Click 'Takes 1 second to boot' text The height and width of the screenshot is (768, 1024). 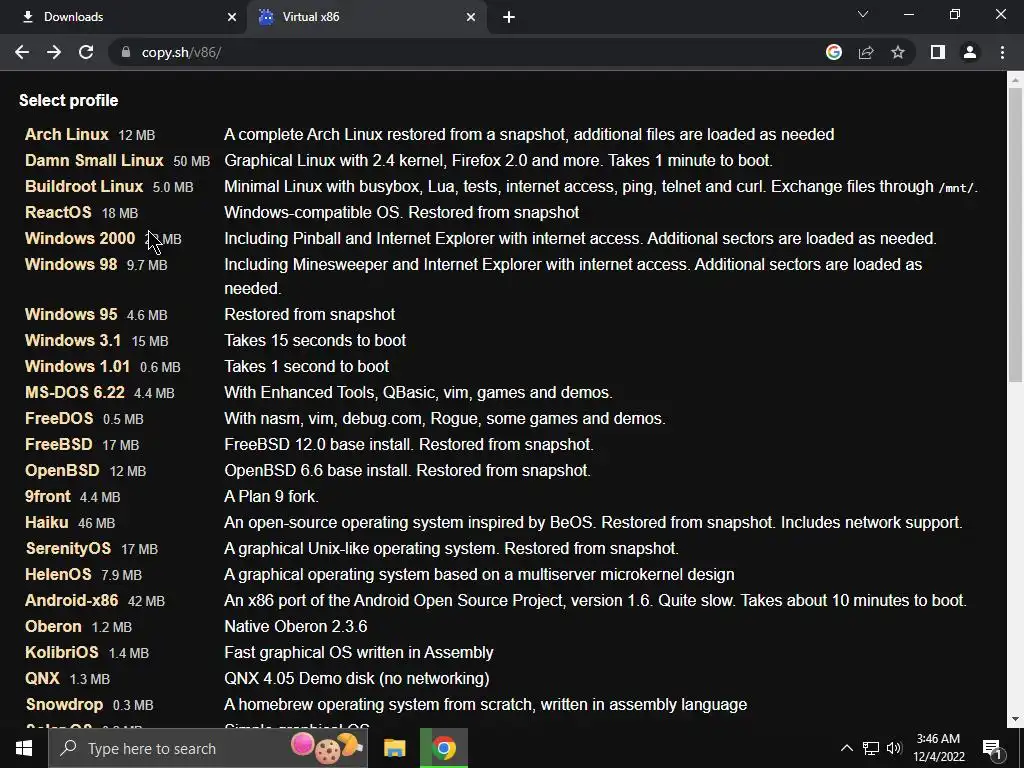coord(306,366)
